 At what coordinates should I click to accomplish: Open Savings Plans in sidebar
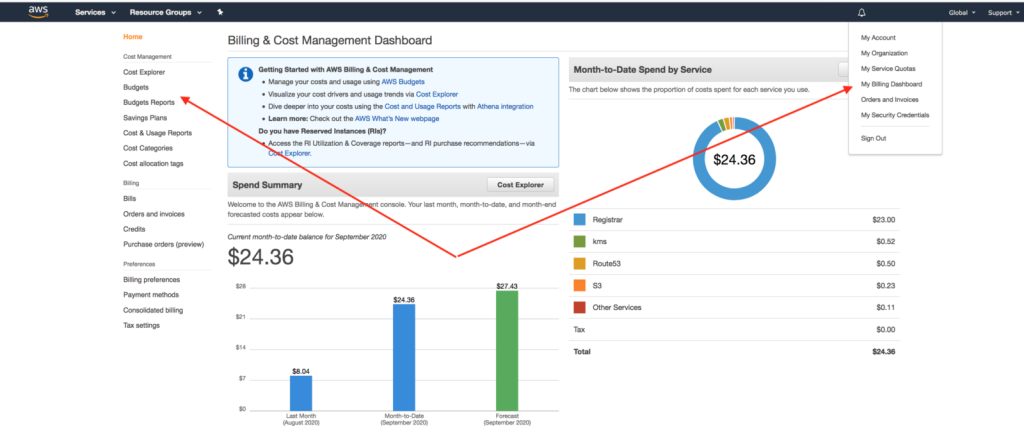pyautogui.click(x=145, y=118)
